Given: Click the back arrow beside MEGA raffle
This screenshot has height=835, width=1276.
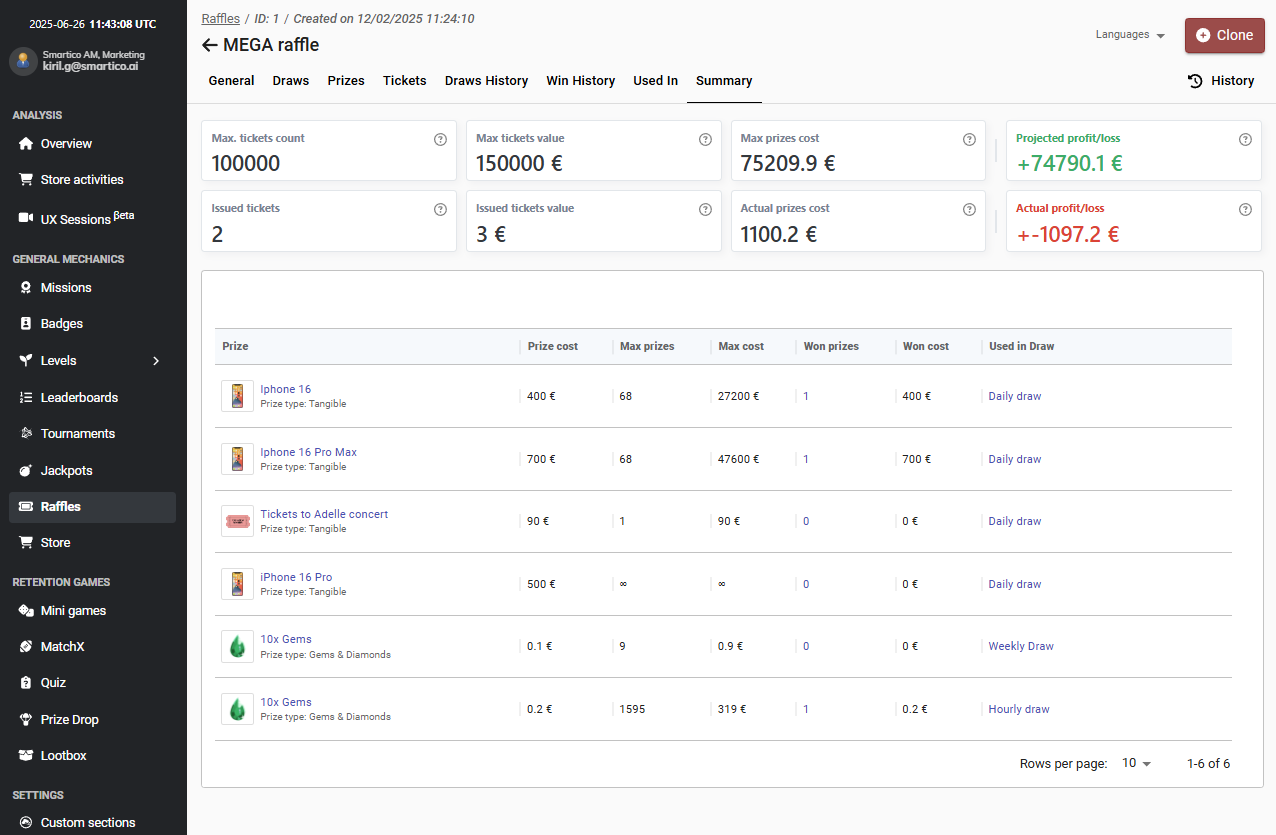Looking at the screenshot, I should pyautogui.click(x=209, y=45).
